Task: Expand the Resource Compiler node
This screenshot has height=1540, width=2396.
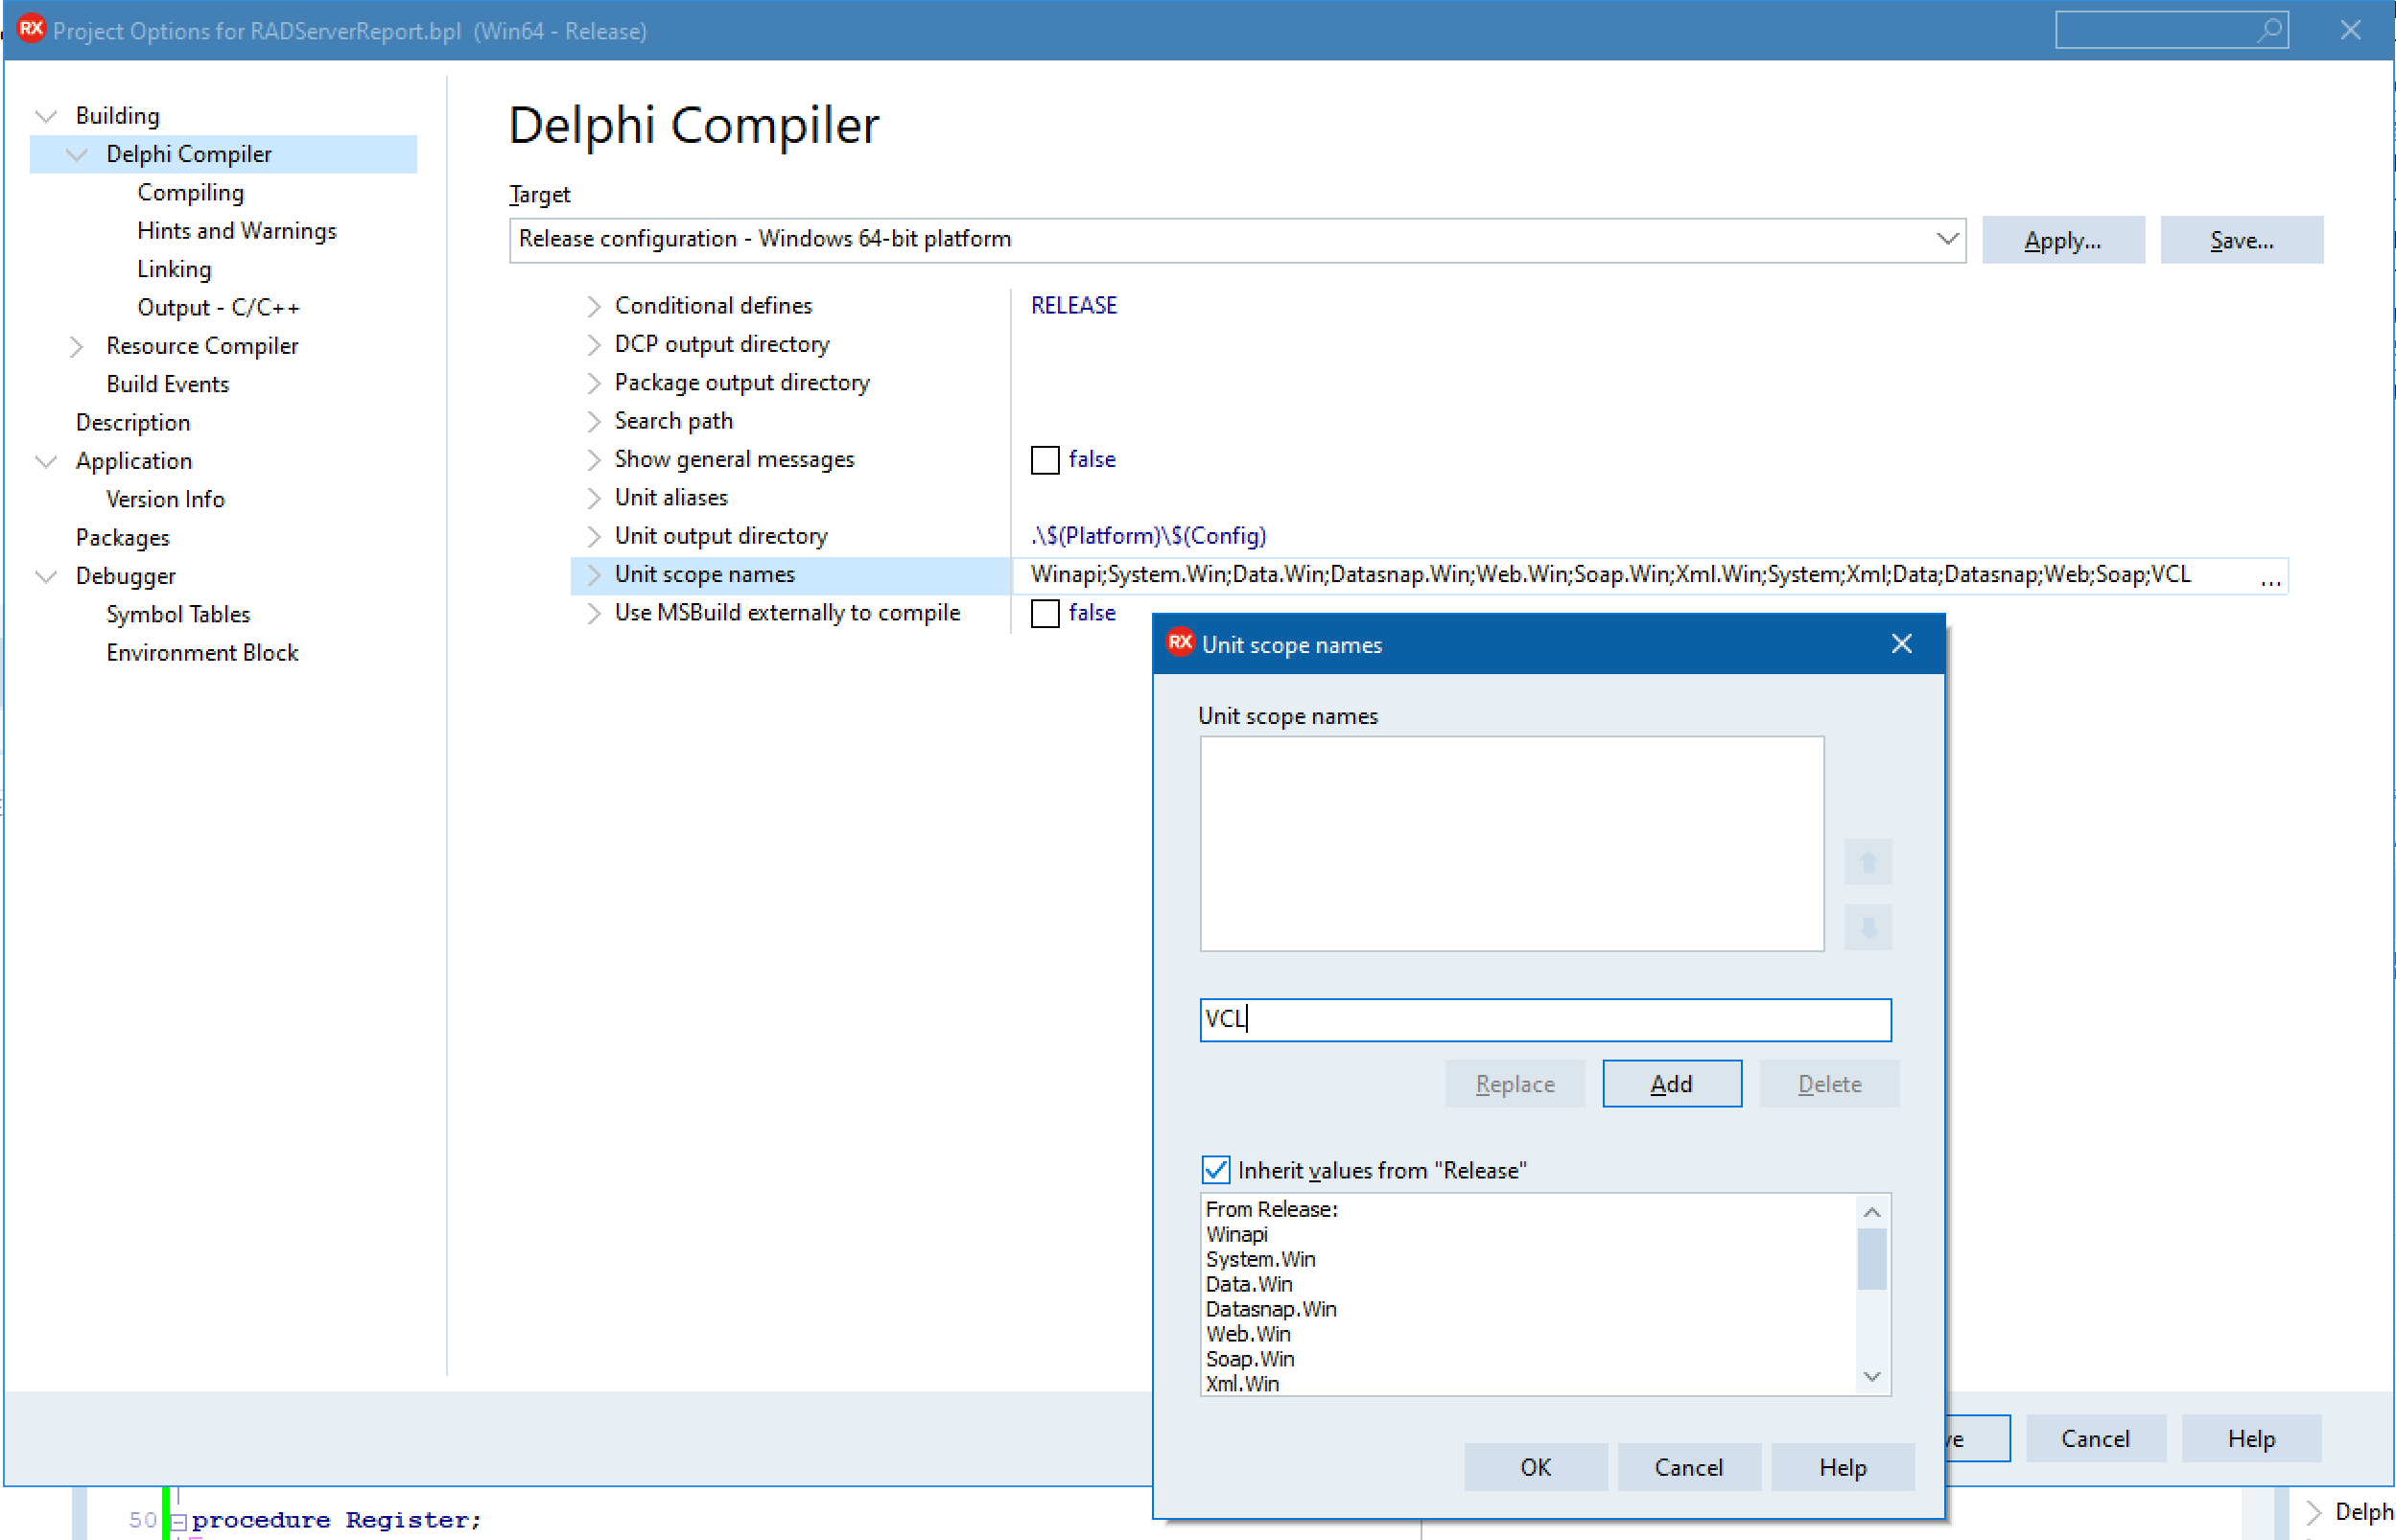Action: [77, 346]
